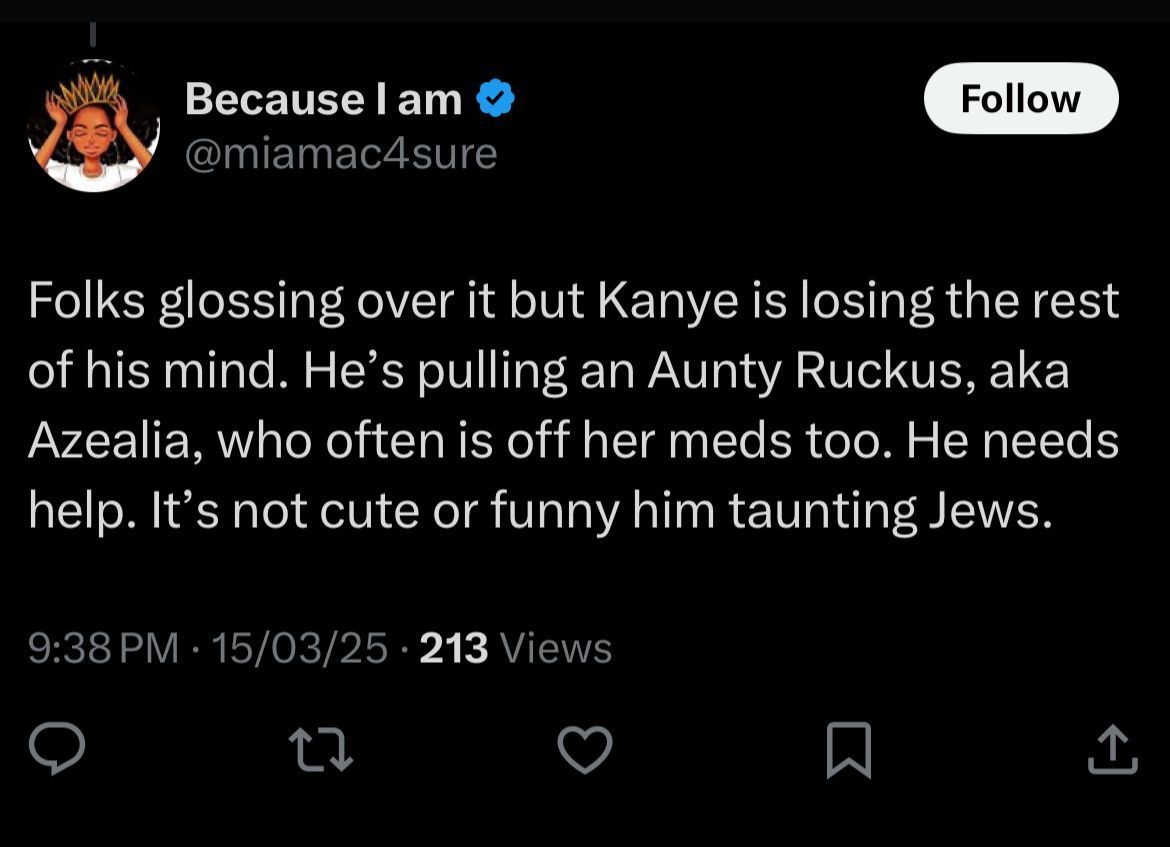Screen dimensions: 1170x847
Task: Click the opening word "Folks" in the tweet
Action: (86, 300)
